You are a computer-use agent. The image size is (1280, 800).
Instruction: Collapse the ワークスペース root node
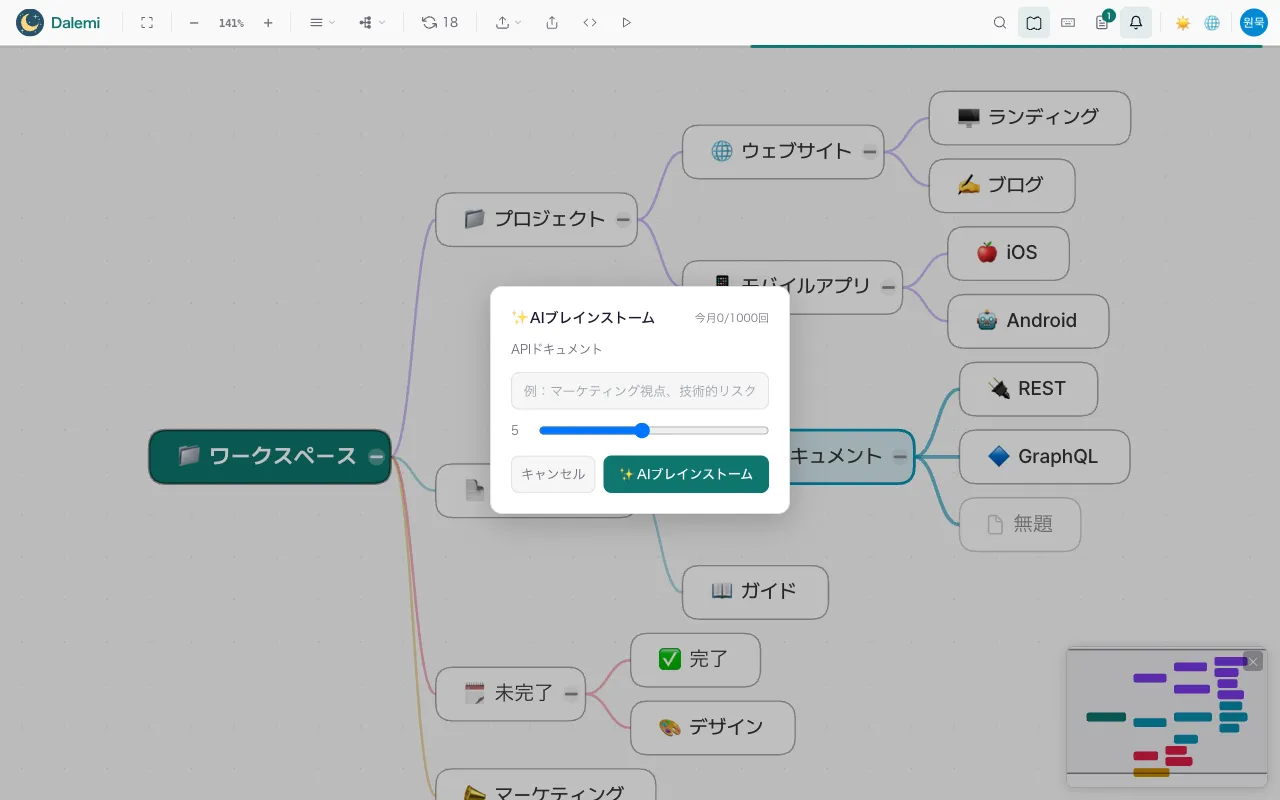[x=376, y=456]
